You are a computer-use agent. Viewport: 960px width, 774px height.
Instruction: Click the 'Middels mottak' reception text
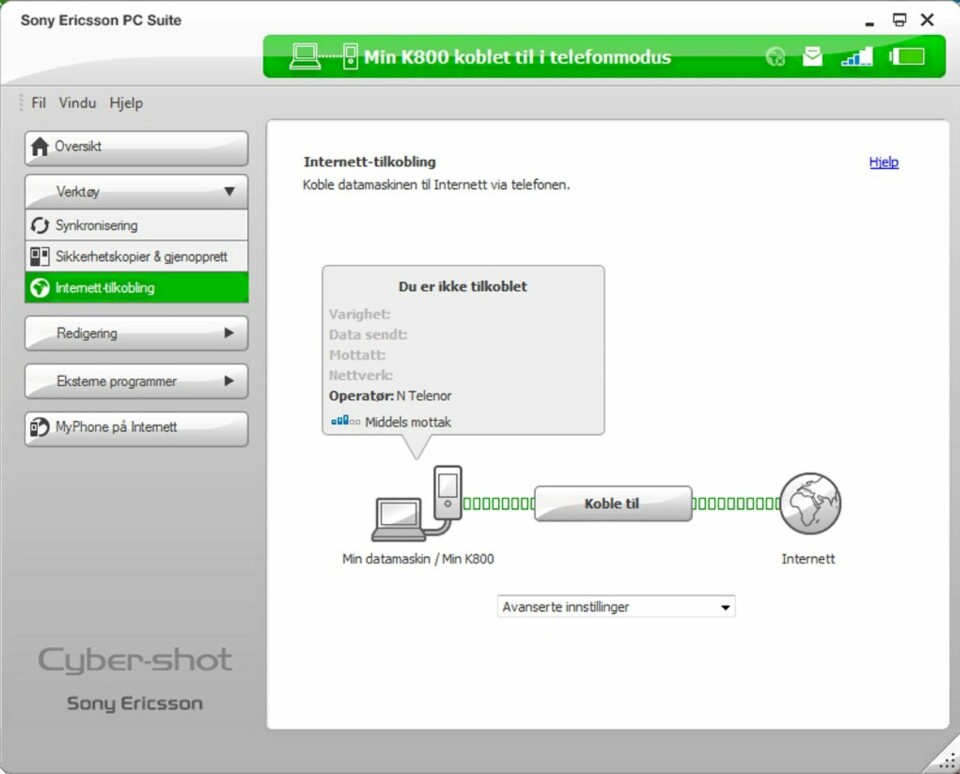(x=408, y=422)
